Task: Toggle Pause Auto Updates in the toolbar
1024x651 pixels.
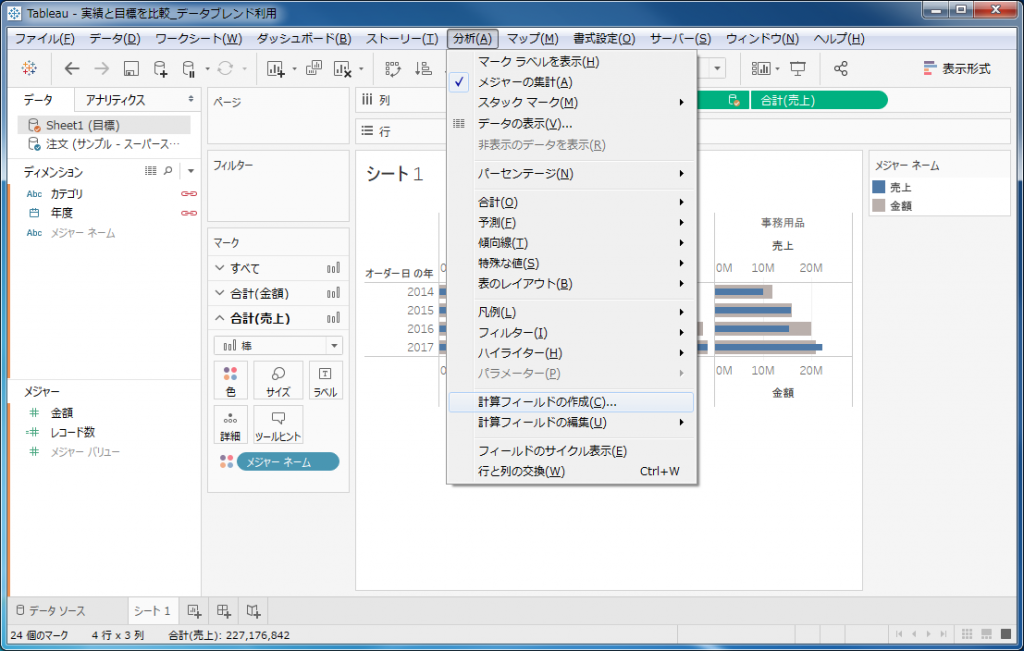Action: (187, 69)
